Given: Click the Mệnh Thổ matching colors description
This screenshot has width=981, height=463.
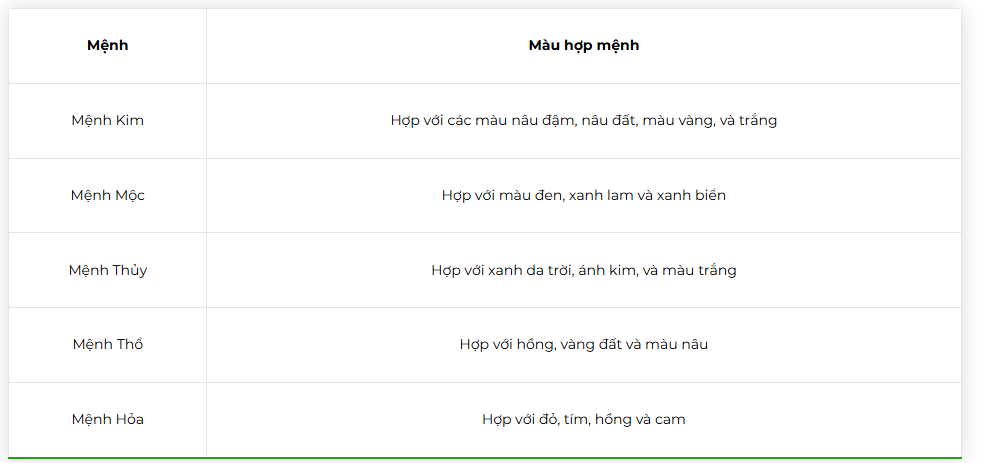Looking at the screenshot, I should [x=583, y=345].
